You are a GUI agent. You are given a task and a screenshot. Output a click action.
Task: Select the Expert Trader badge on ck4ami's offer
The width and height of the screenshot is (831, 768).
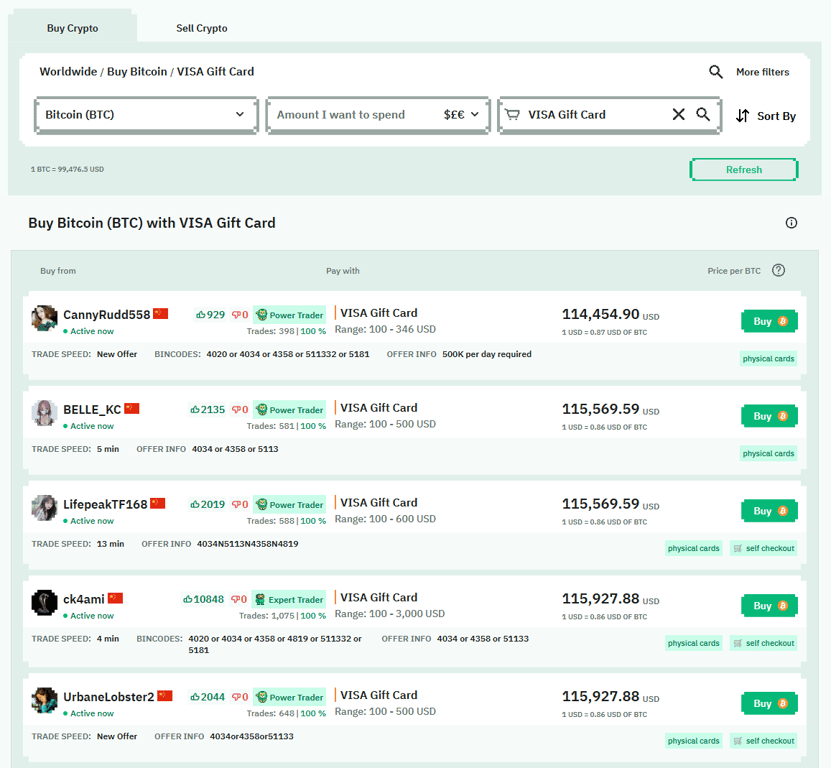point(288,599)
